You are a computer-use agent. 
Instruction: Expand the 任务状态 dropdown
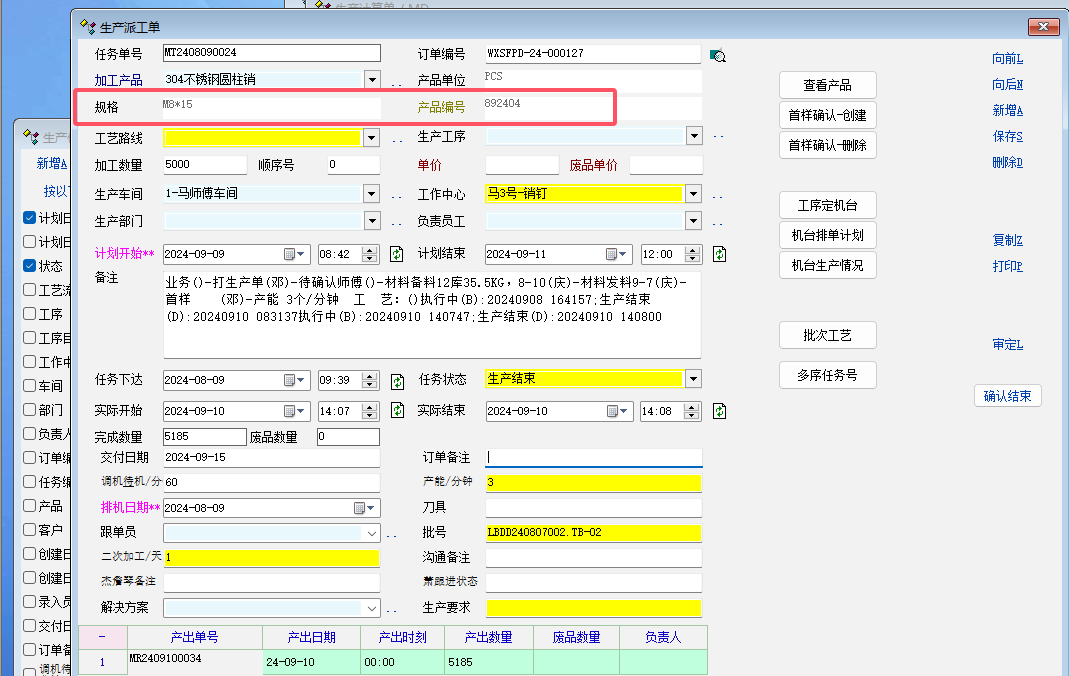[x=693, y=379]
